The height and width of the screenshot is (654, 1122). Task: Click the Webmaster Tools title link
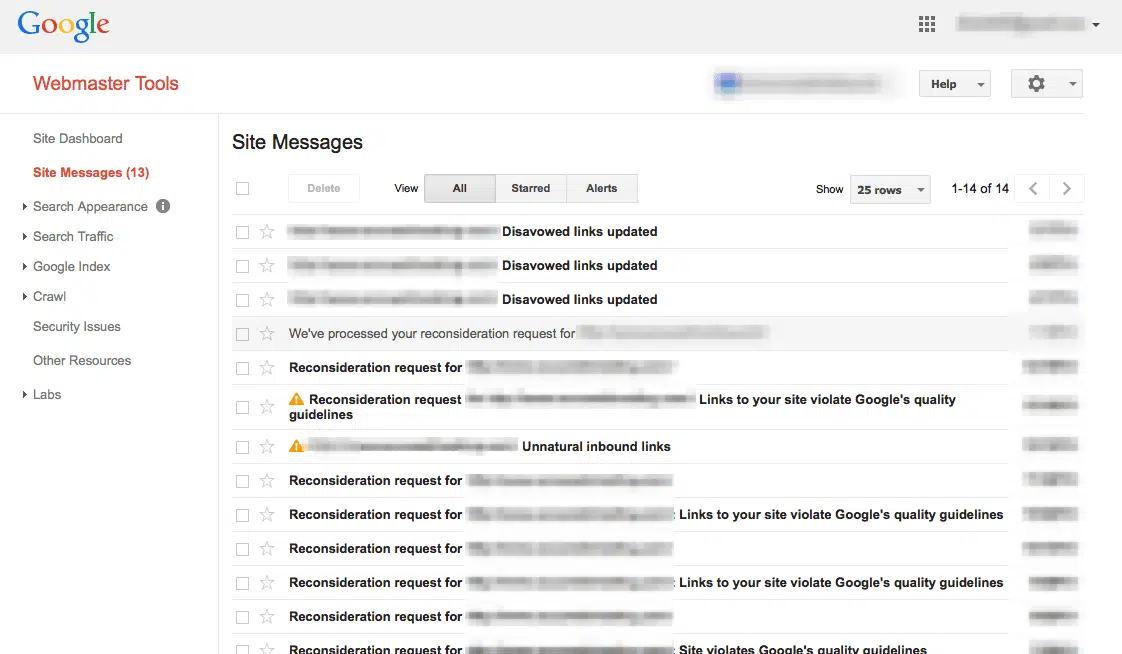pos(106,83)
